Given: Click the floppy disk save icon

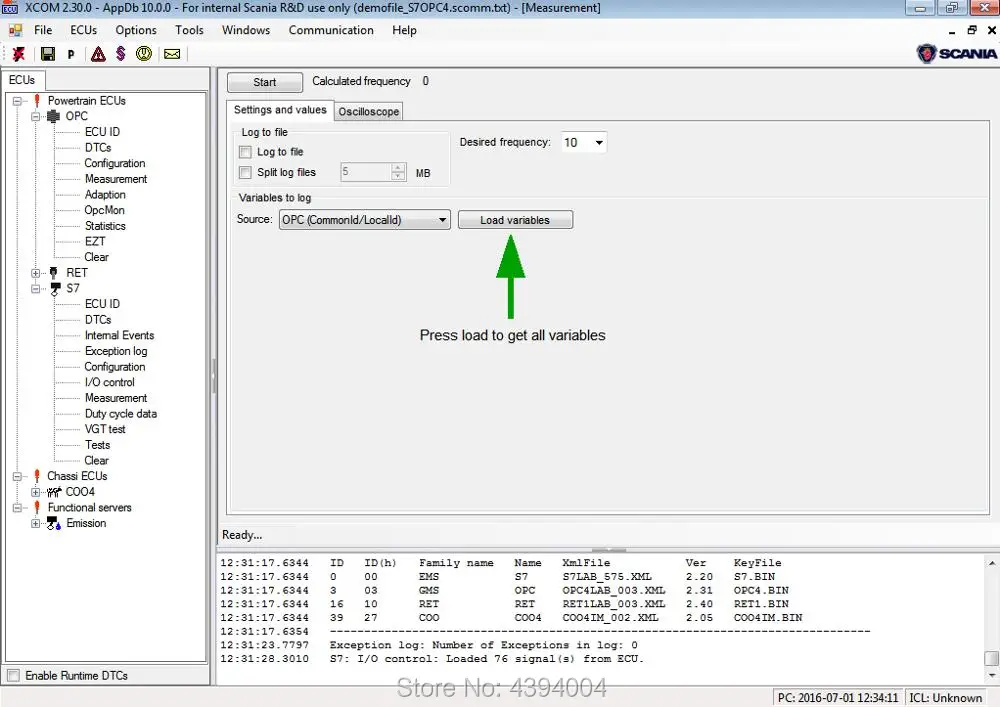Looking at the screenshot, I should point(47,54).
